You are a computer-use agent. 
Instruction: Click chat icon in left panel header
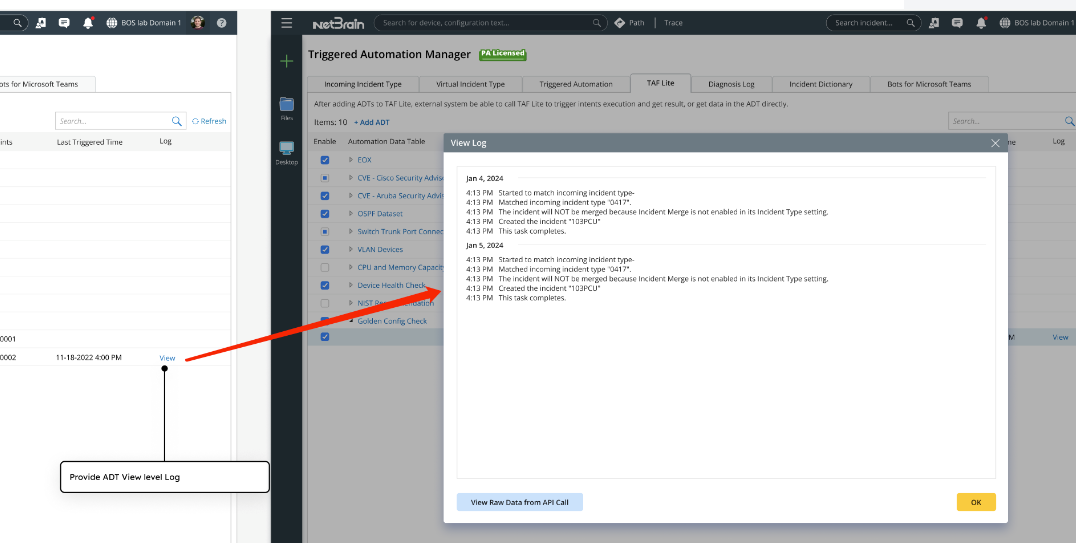[x=64, y=23]
